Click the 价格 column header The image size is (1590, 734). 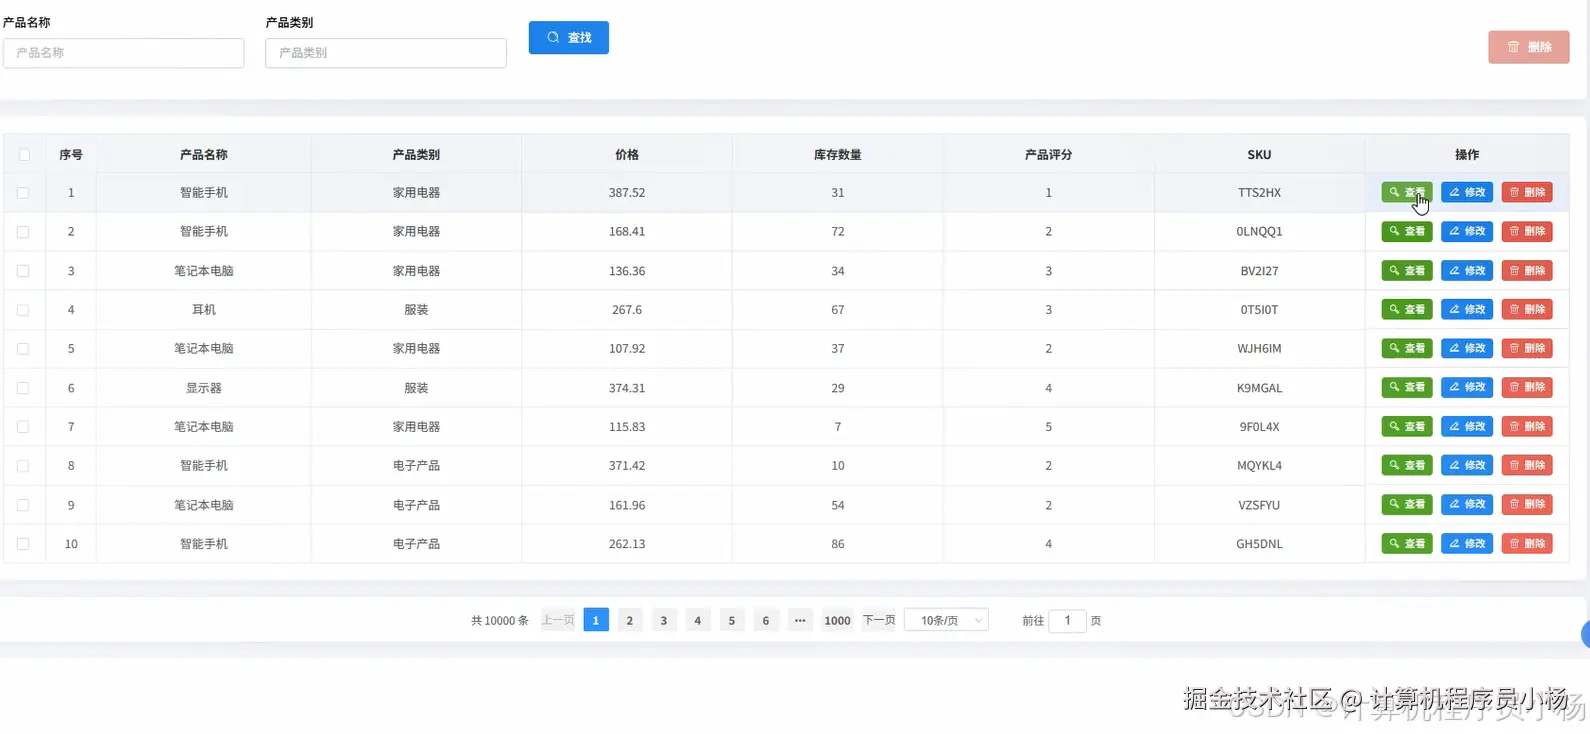[627, 154]
